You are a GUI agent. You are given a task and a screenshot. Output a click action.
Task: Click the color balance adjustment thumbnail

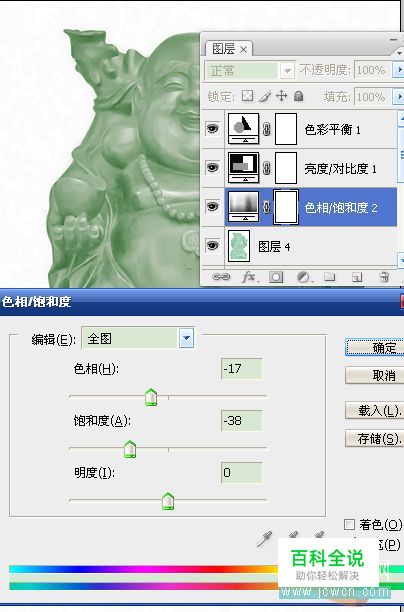[x=243, y=129]
